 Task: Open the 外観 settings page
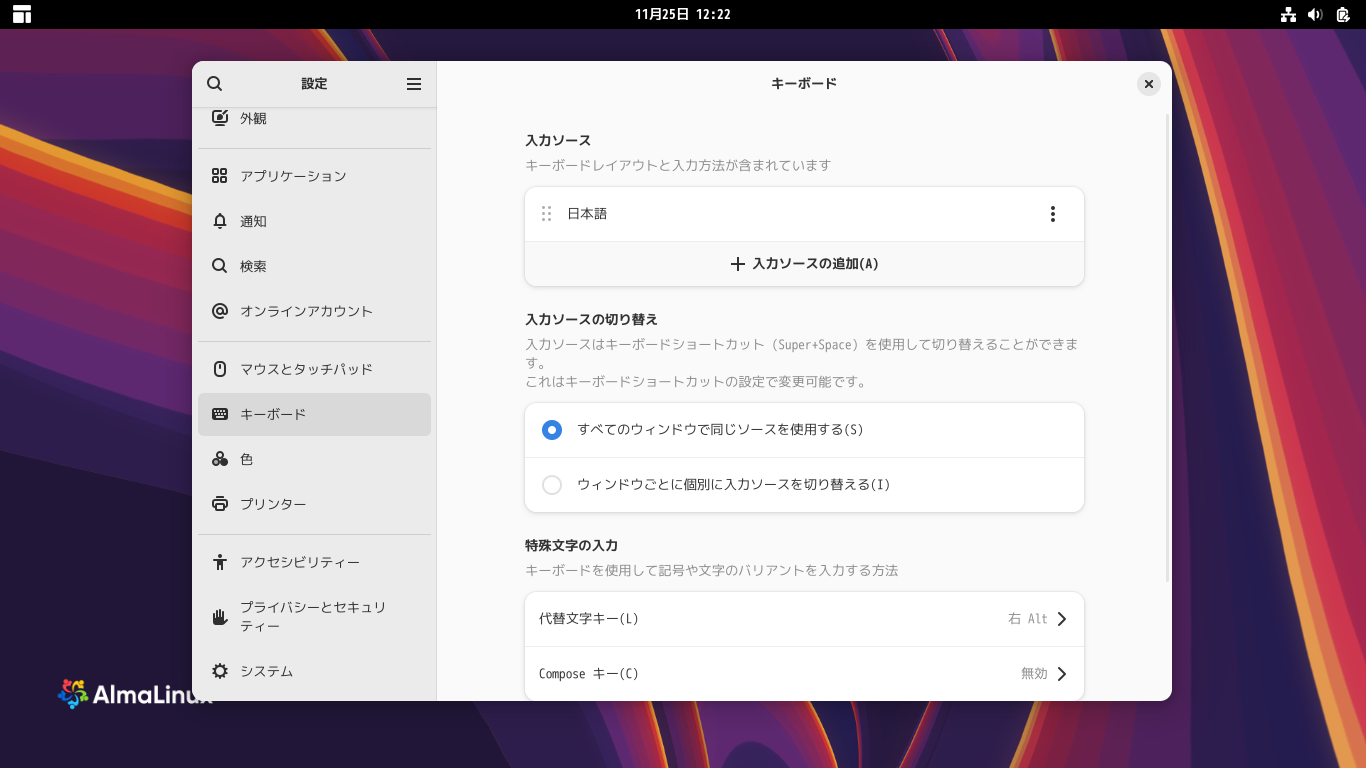(314, 118)
